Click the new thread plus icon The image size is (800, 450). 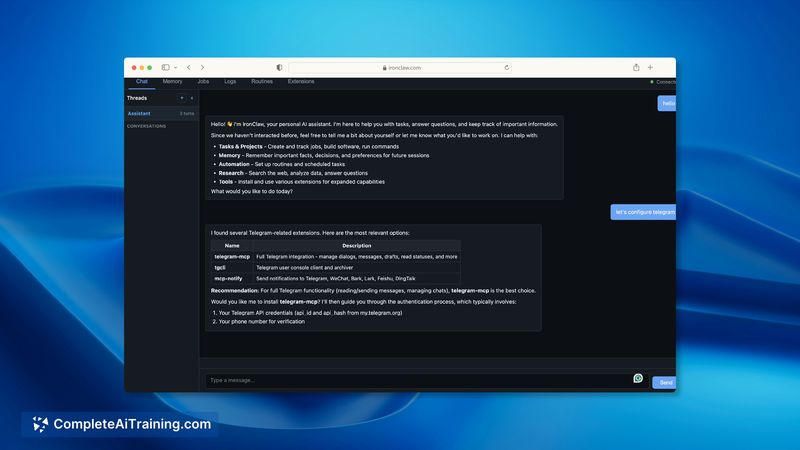[x=181, y=98]
